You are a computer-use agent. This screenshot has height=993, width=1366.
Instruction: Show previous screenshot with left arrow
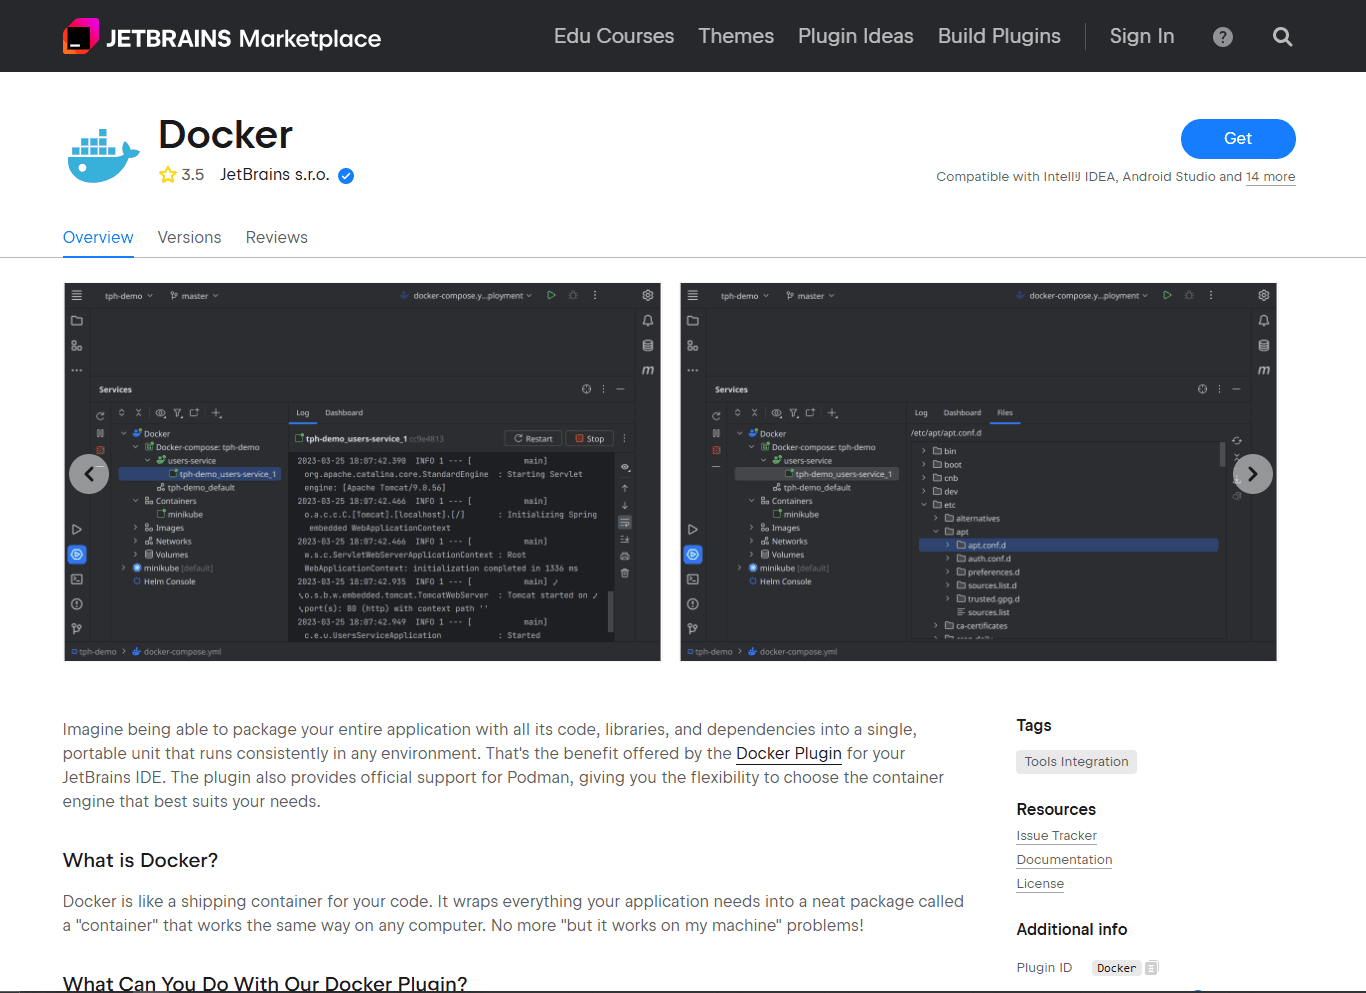(x=89, y=474)
